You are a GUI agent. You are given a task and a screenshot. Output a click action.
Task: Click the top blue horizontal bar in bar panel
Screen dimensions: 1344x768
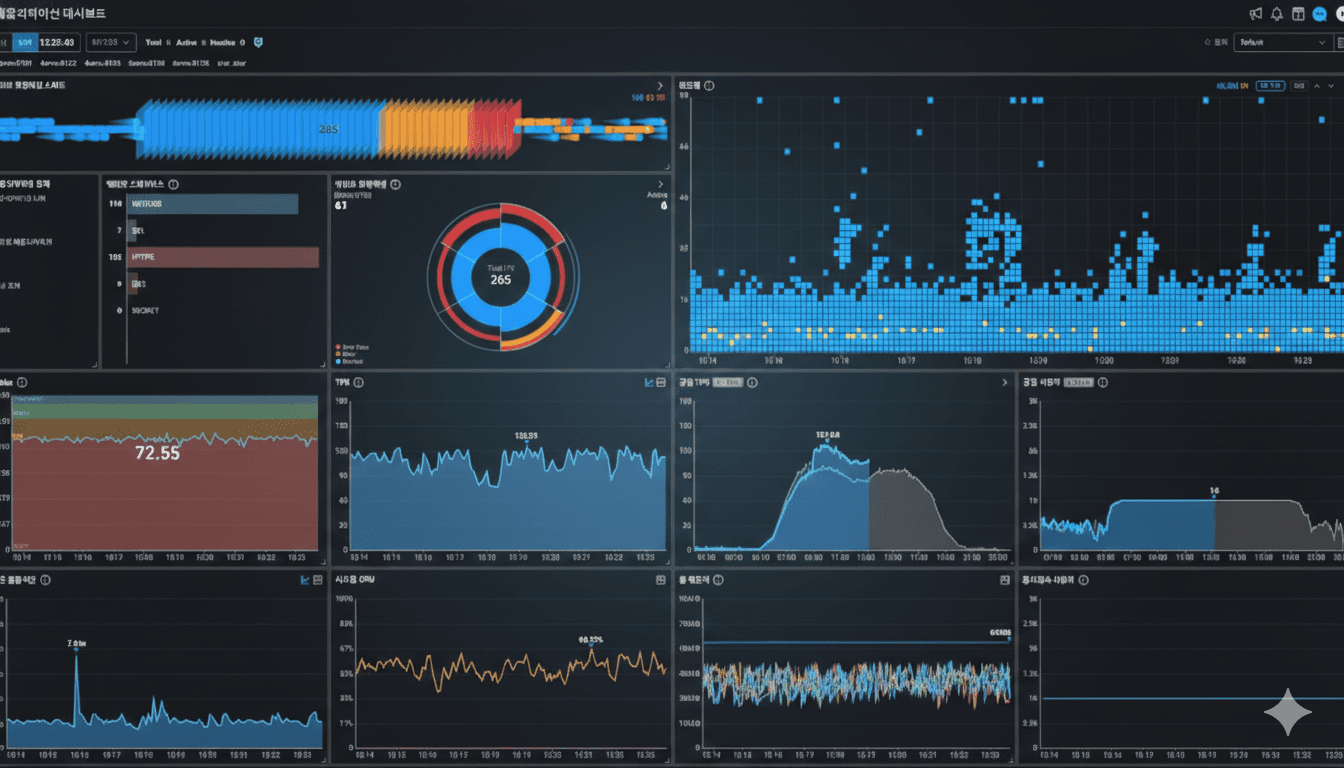point(213,204)
